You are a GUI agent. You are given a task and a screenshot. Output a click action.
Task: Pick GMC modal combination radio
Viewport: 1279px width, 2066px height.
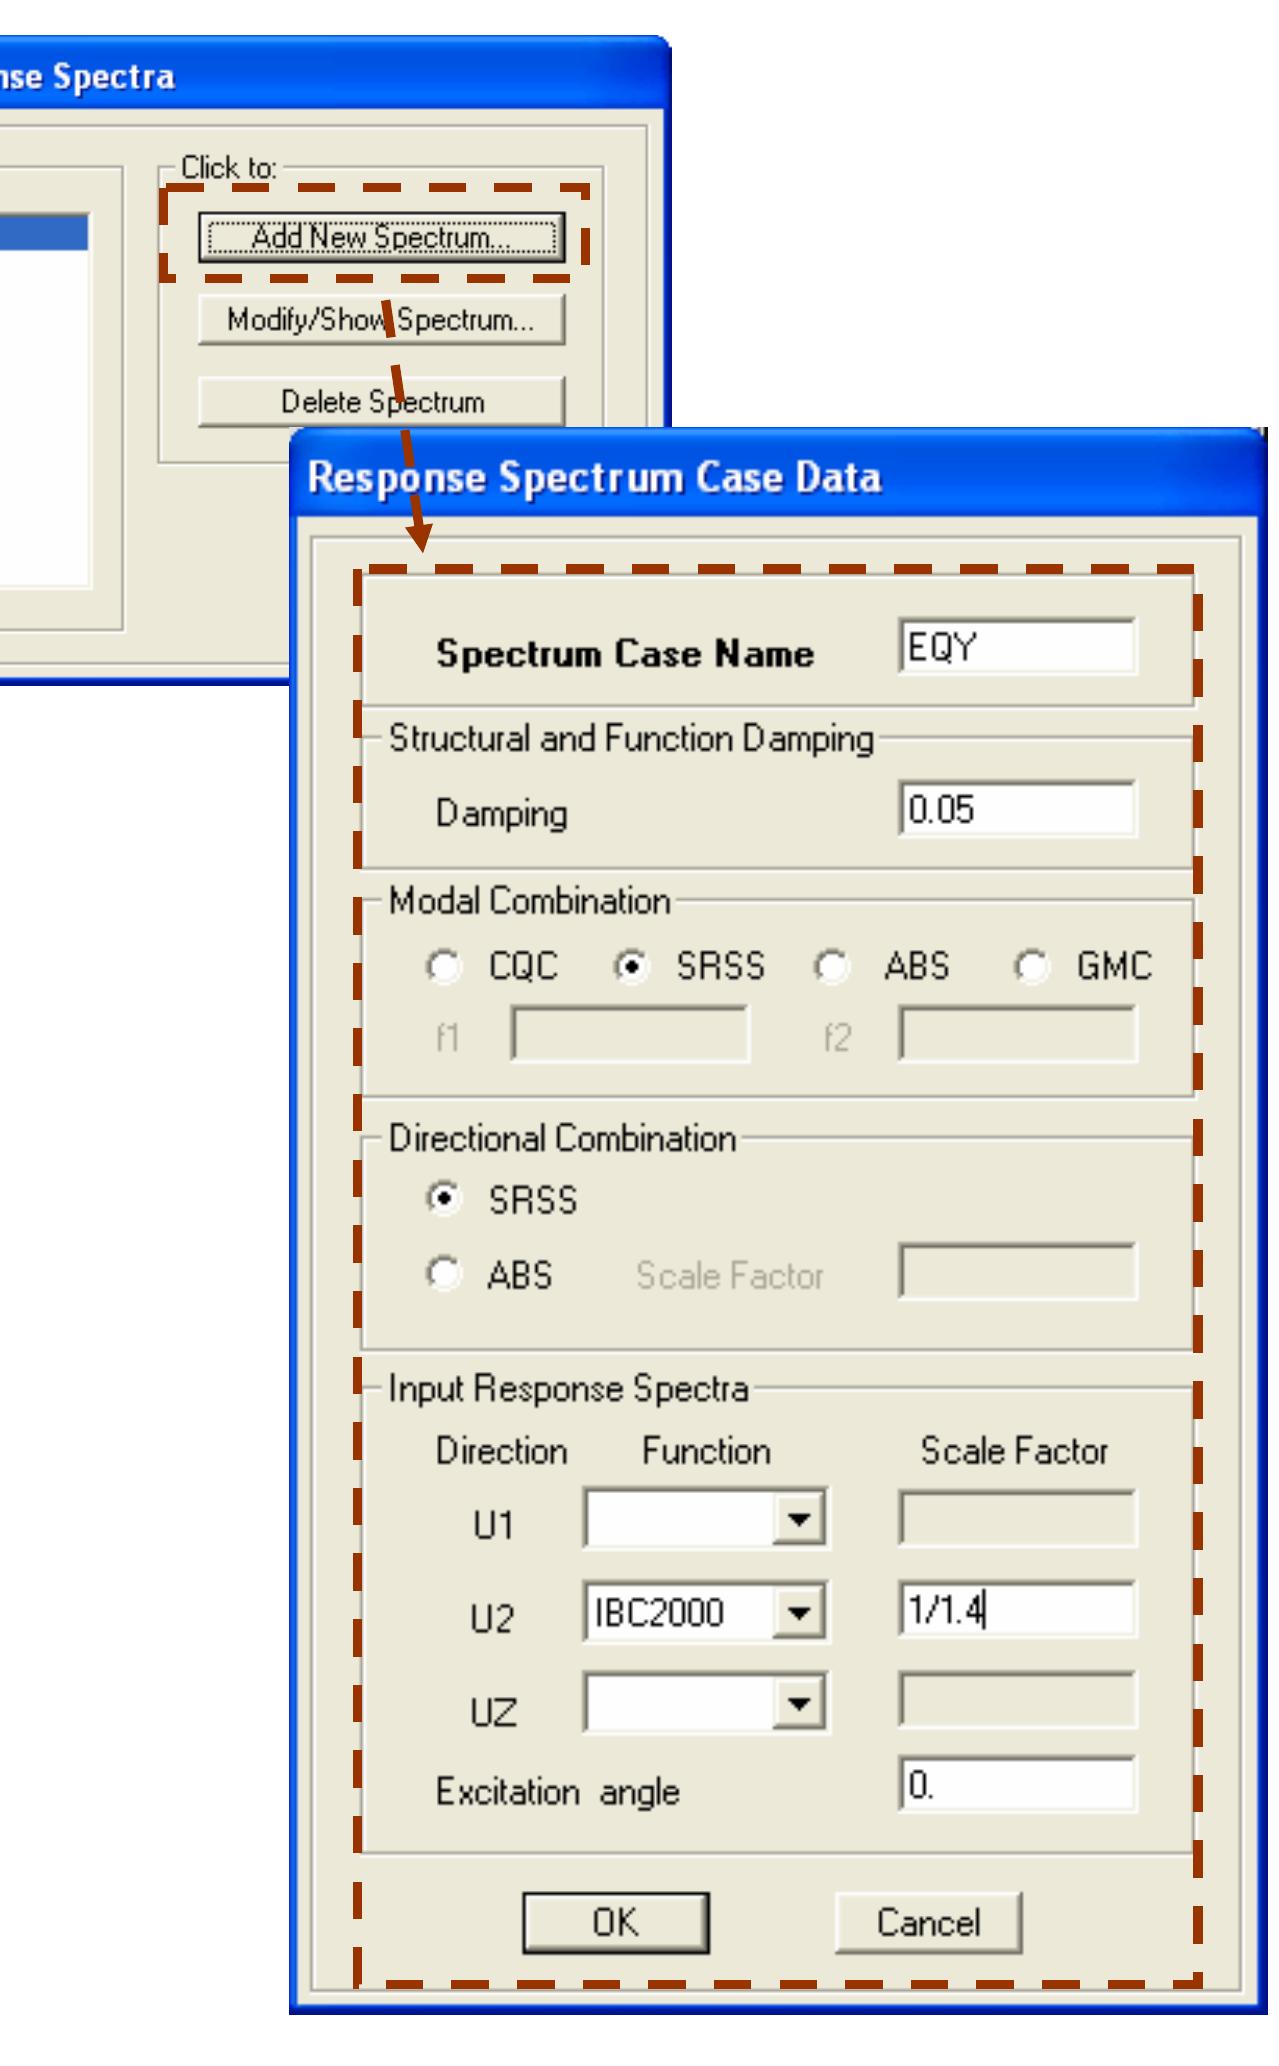point(1030,966)
